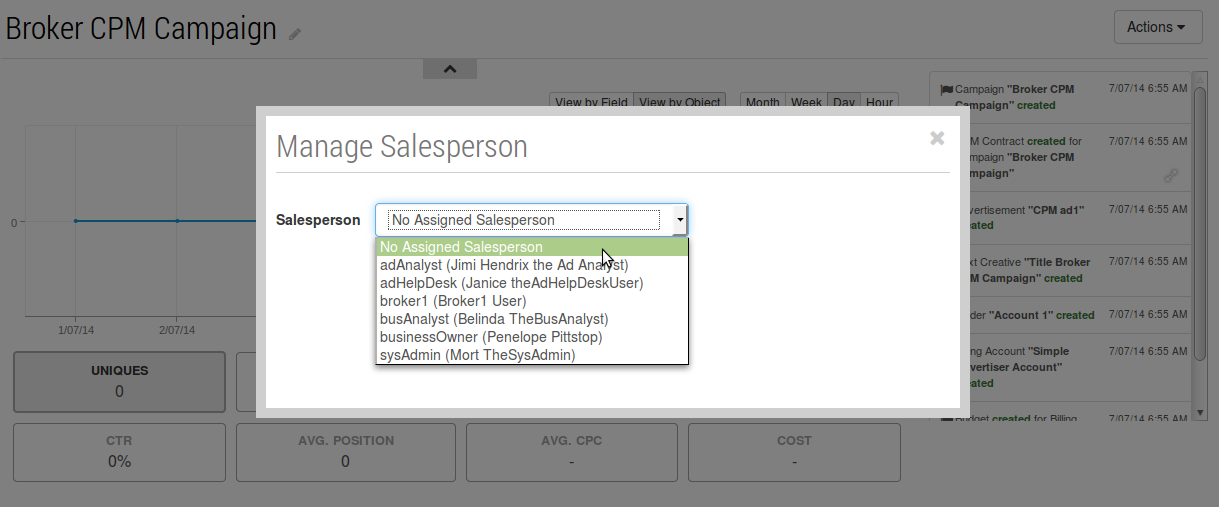Set chart interval to Hour
This screenshot has height=507, width=1219.
coord(879,101)
